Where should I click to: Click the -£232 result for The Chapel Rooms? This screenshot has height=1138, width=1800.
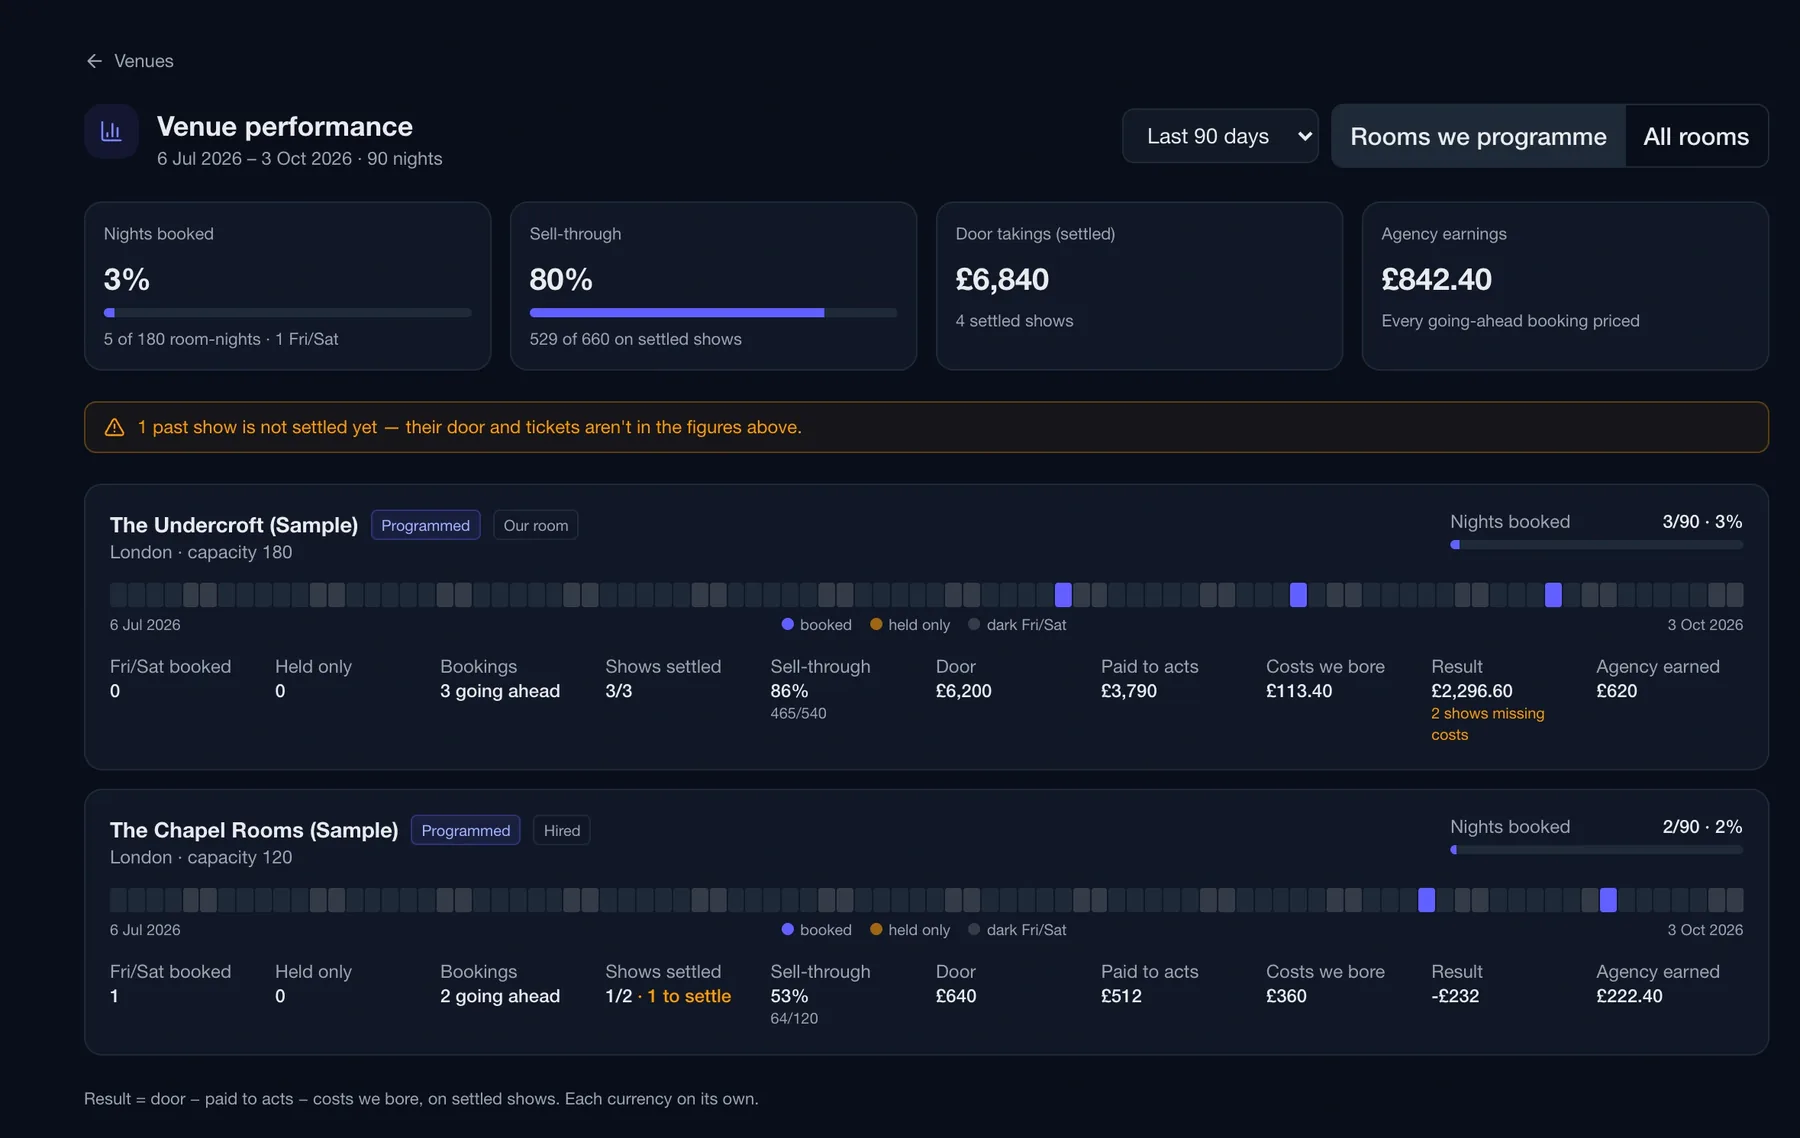(x=1455, y=996)
